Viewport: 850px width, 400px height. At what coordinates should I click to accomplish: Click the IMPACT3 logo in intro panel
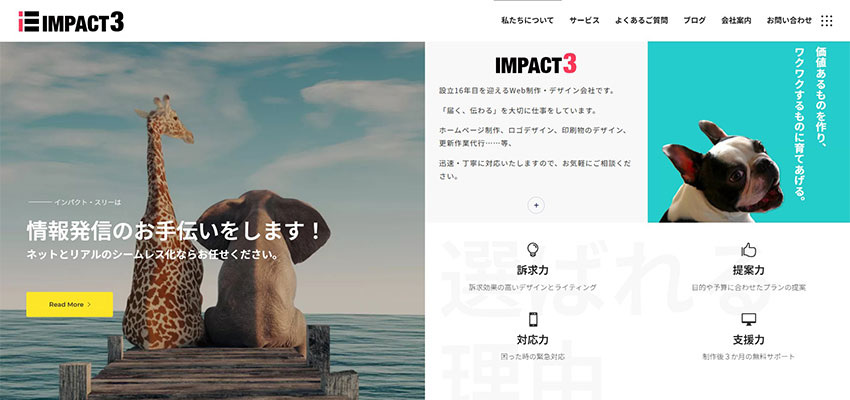point(536,64)
